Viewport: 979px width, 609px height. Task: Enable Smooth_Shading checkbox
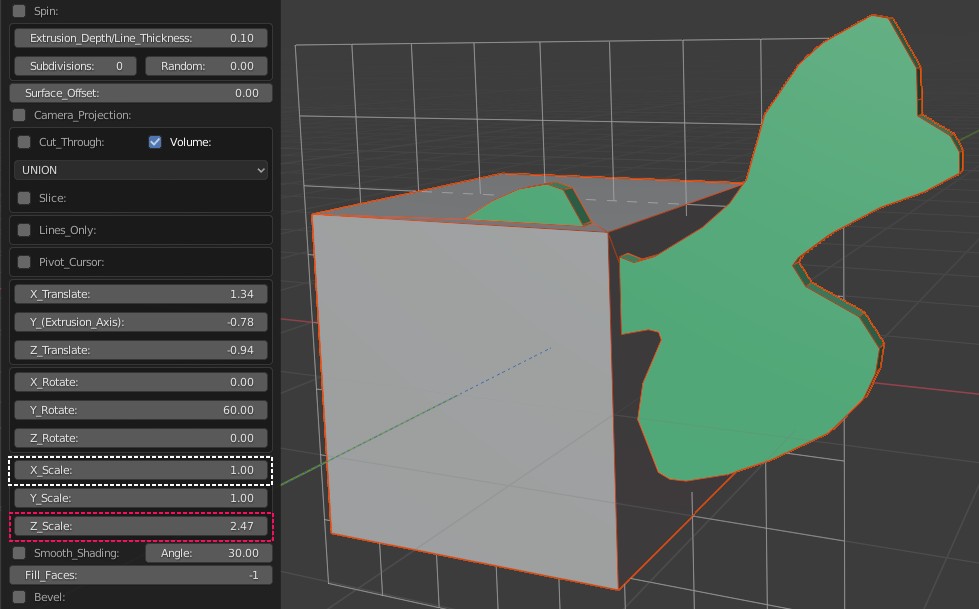(20, 553)
